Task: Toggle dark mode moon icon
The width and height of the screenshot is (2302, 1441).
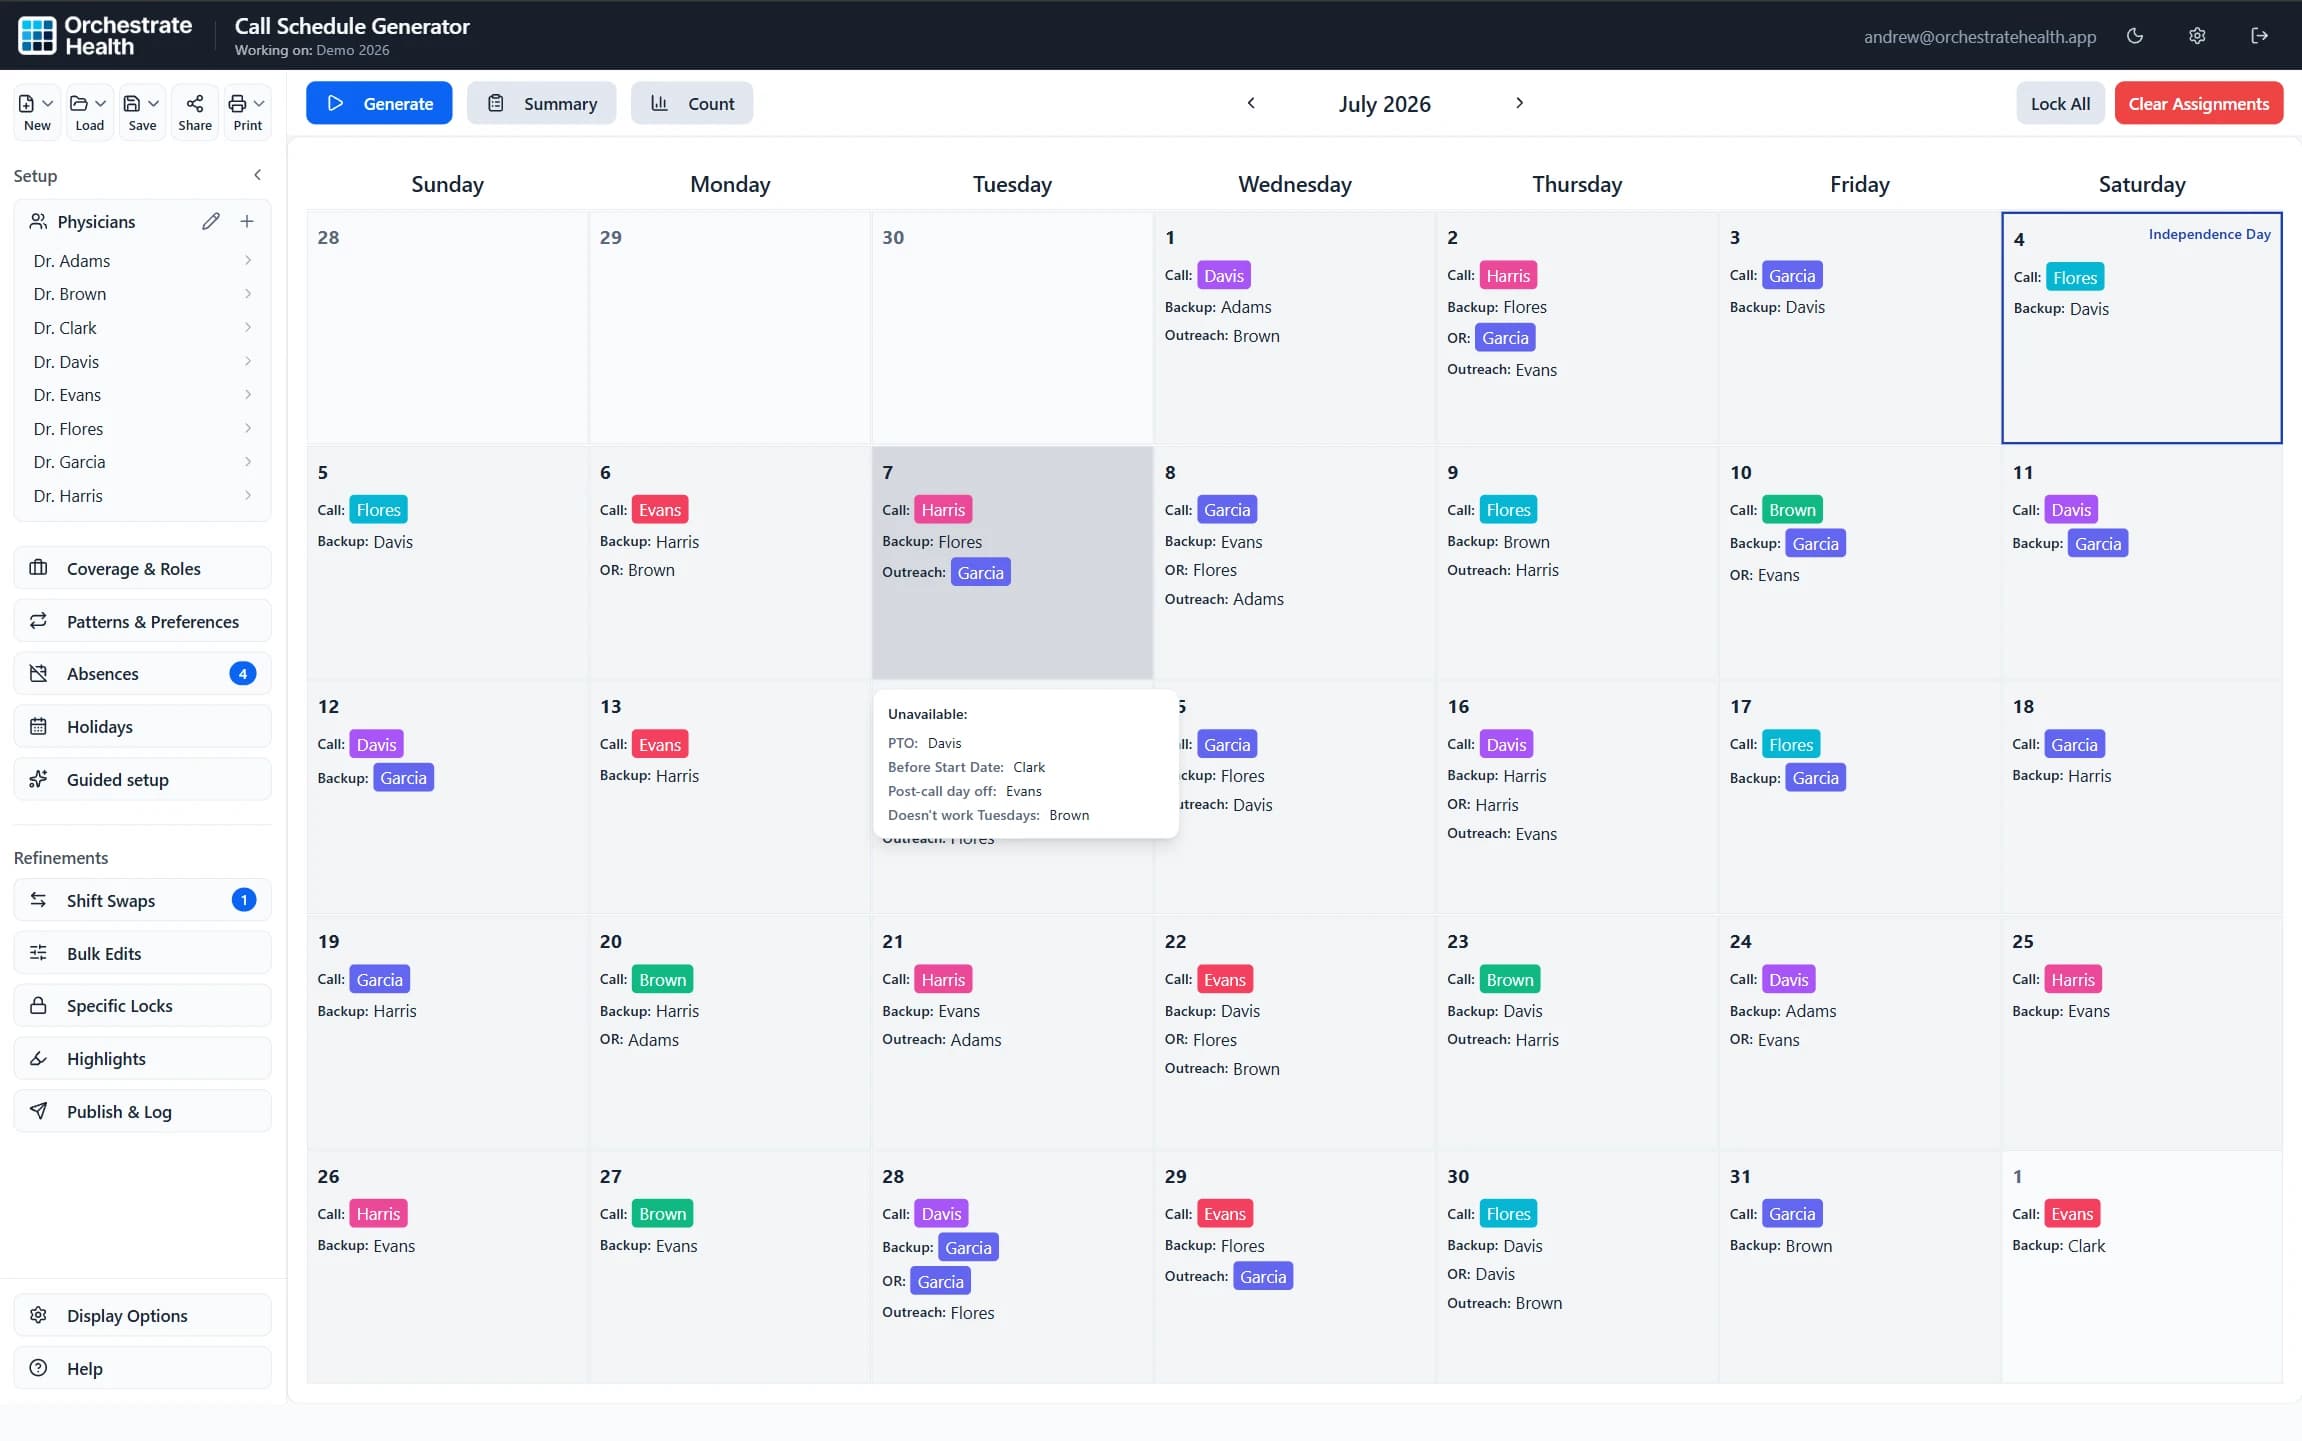Action: [2135, 36]
